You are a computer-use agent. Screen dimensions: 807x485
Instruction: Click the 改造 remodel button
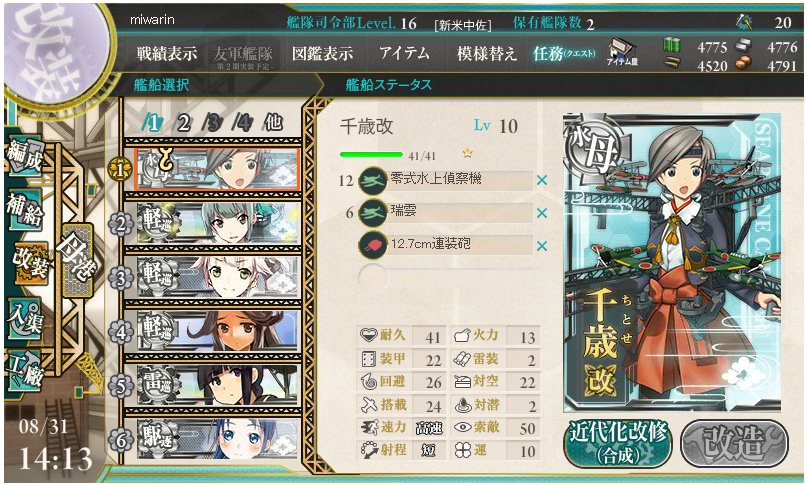734,443
